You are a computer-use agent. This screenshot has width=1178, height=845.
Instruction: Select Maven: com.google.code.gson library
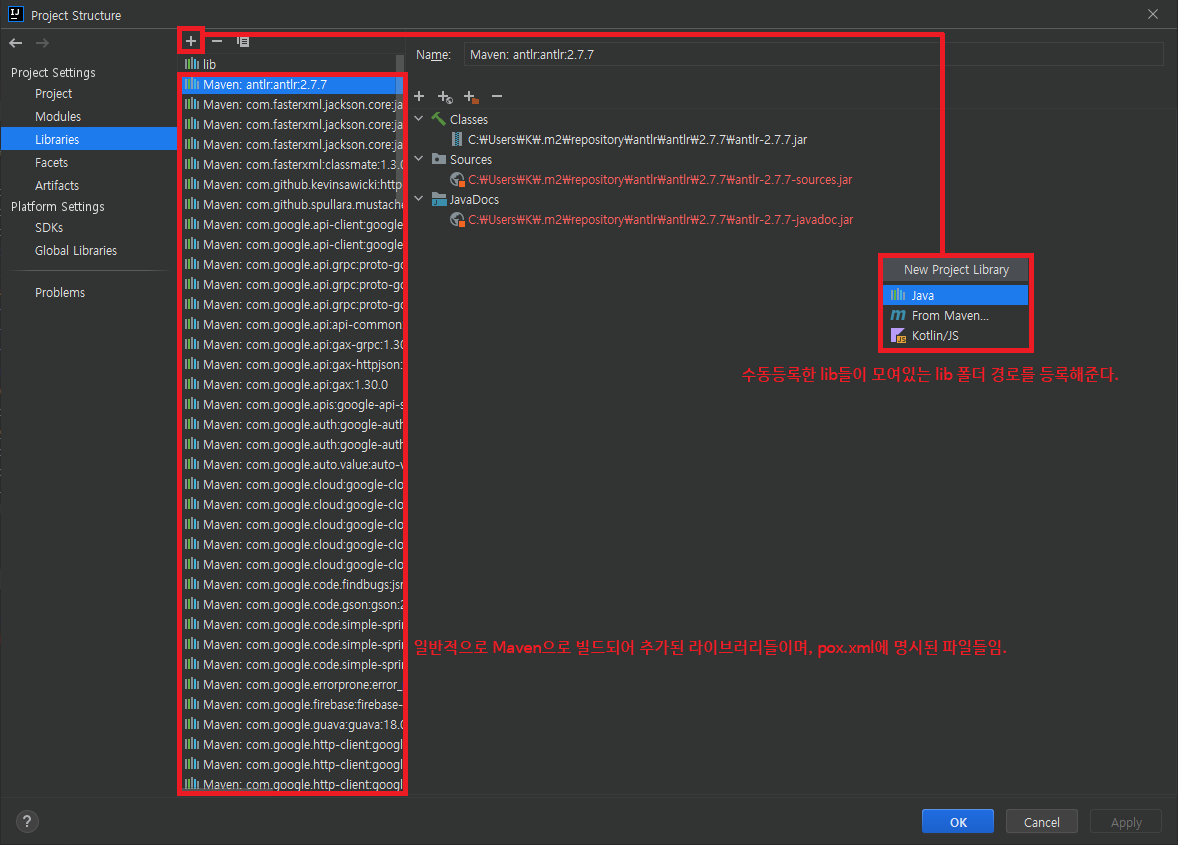291,605
